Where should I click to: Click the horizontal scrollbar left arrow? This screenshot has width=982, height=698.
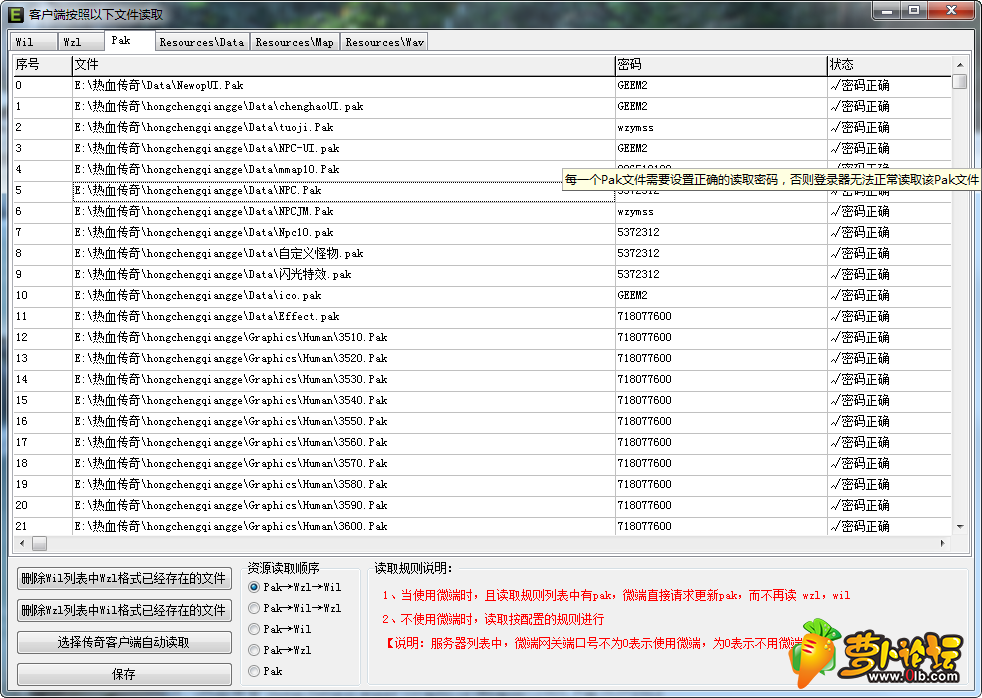coord(23,543)
